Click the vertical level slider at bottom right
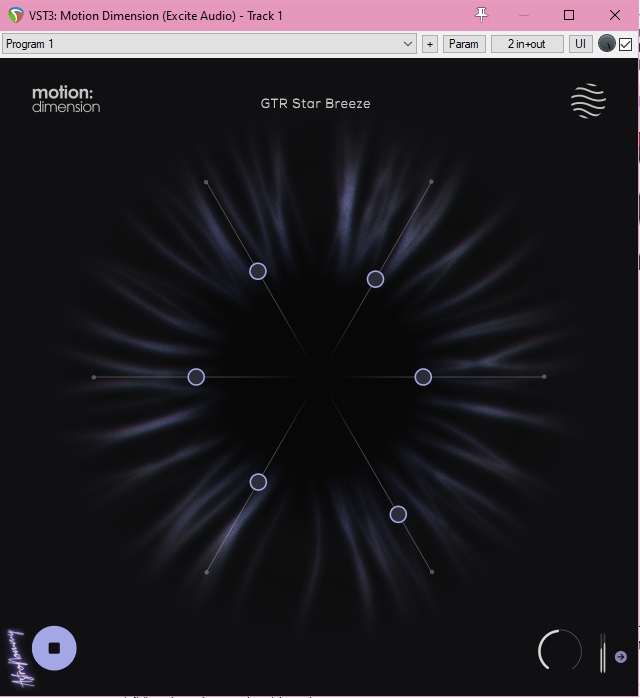Viewport: 640px width, 698px height. point(602,653)
